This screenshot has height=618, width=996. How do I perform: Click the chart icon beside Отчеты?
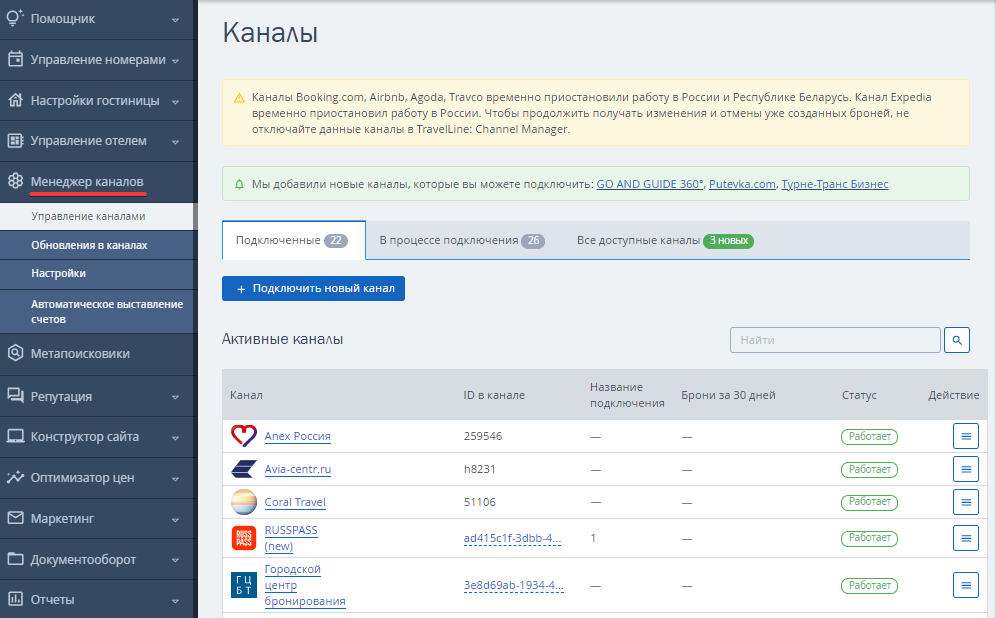click(x=15, y=599)
